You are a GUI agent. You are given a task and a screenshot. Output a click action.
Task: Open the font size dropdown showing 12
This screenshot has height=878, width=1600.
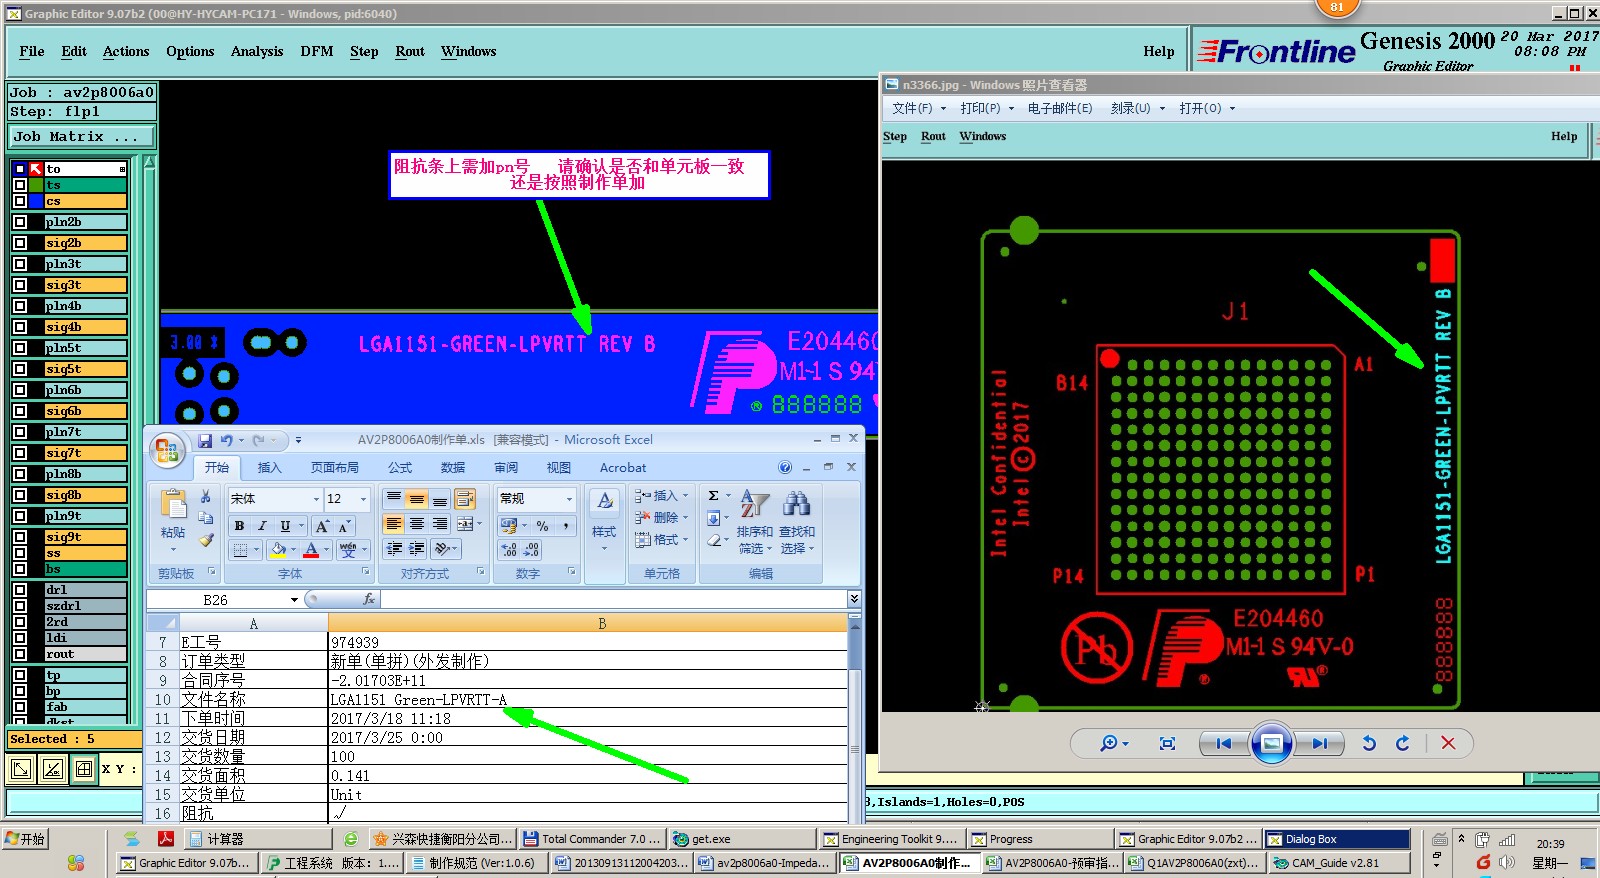click(363, 499)
